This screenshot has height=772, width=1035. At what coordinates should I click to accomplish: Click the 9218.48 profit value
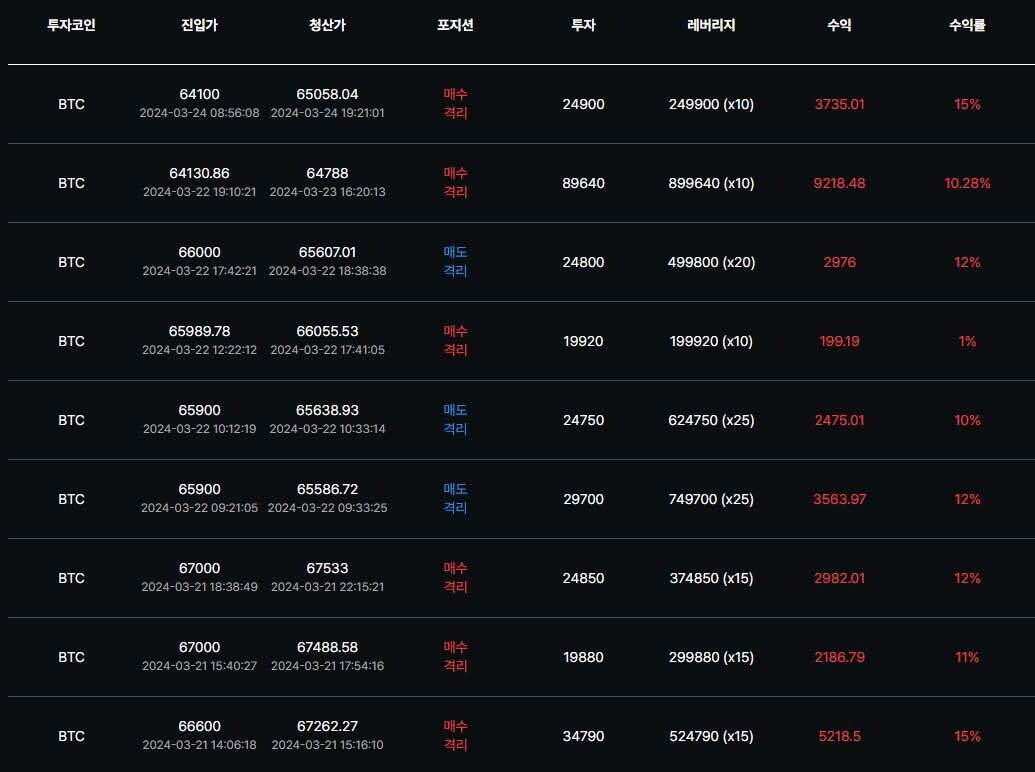839,183
